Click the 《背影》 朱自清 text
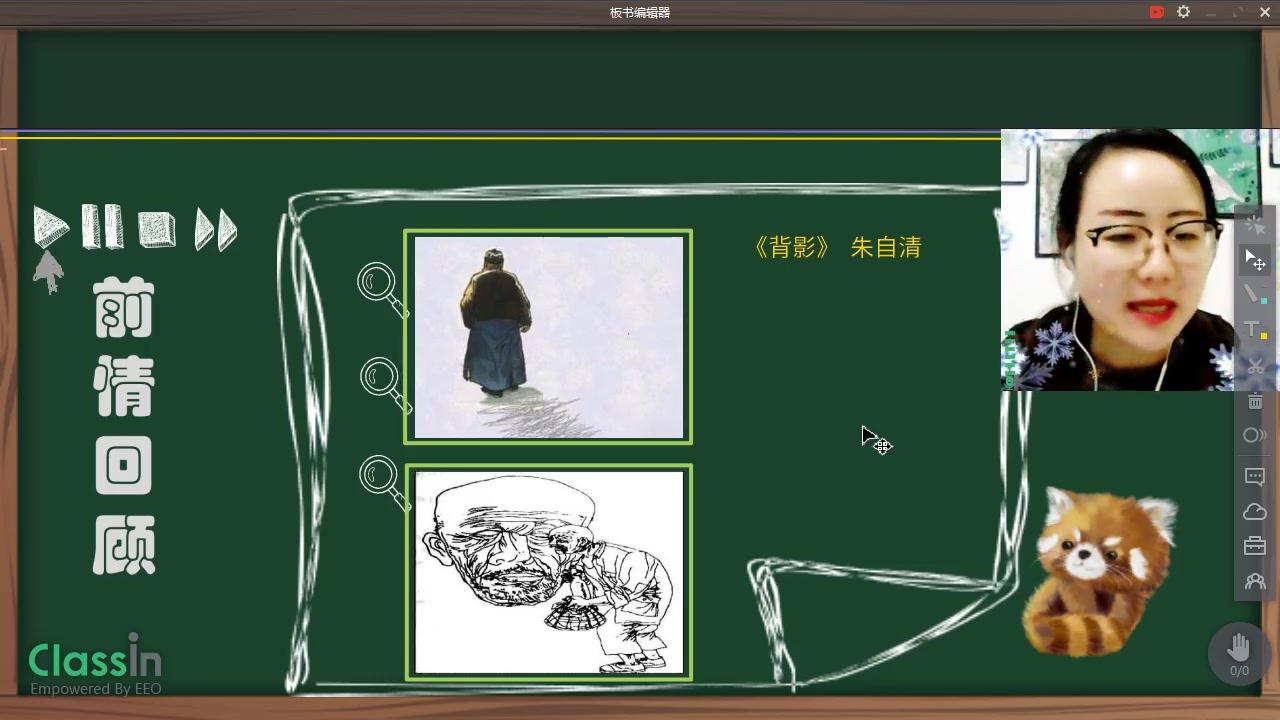The image size is (1280, 720). point(837,248)
